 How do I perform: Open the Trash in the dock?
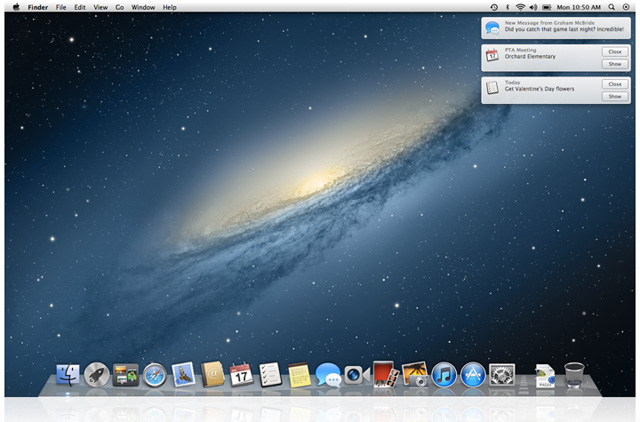(574, 375)
